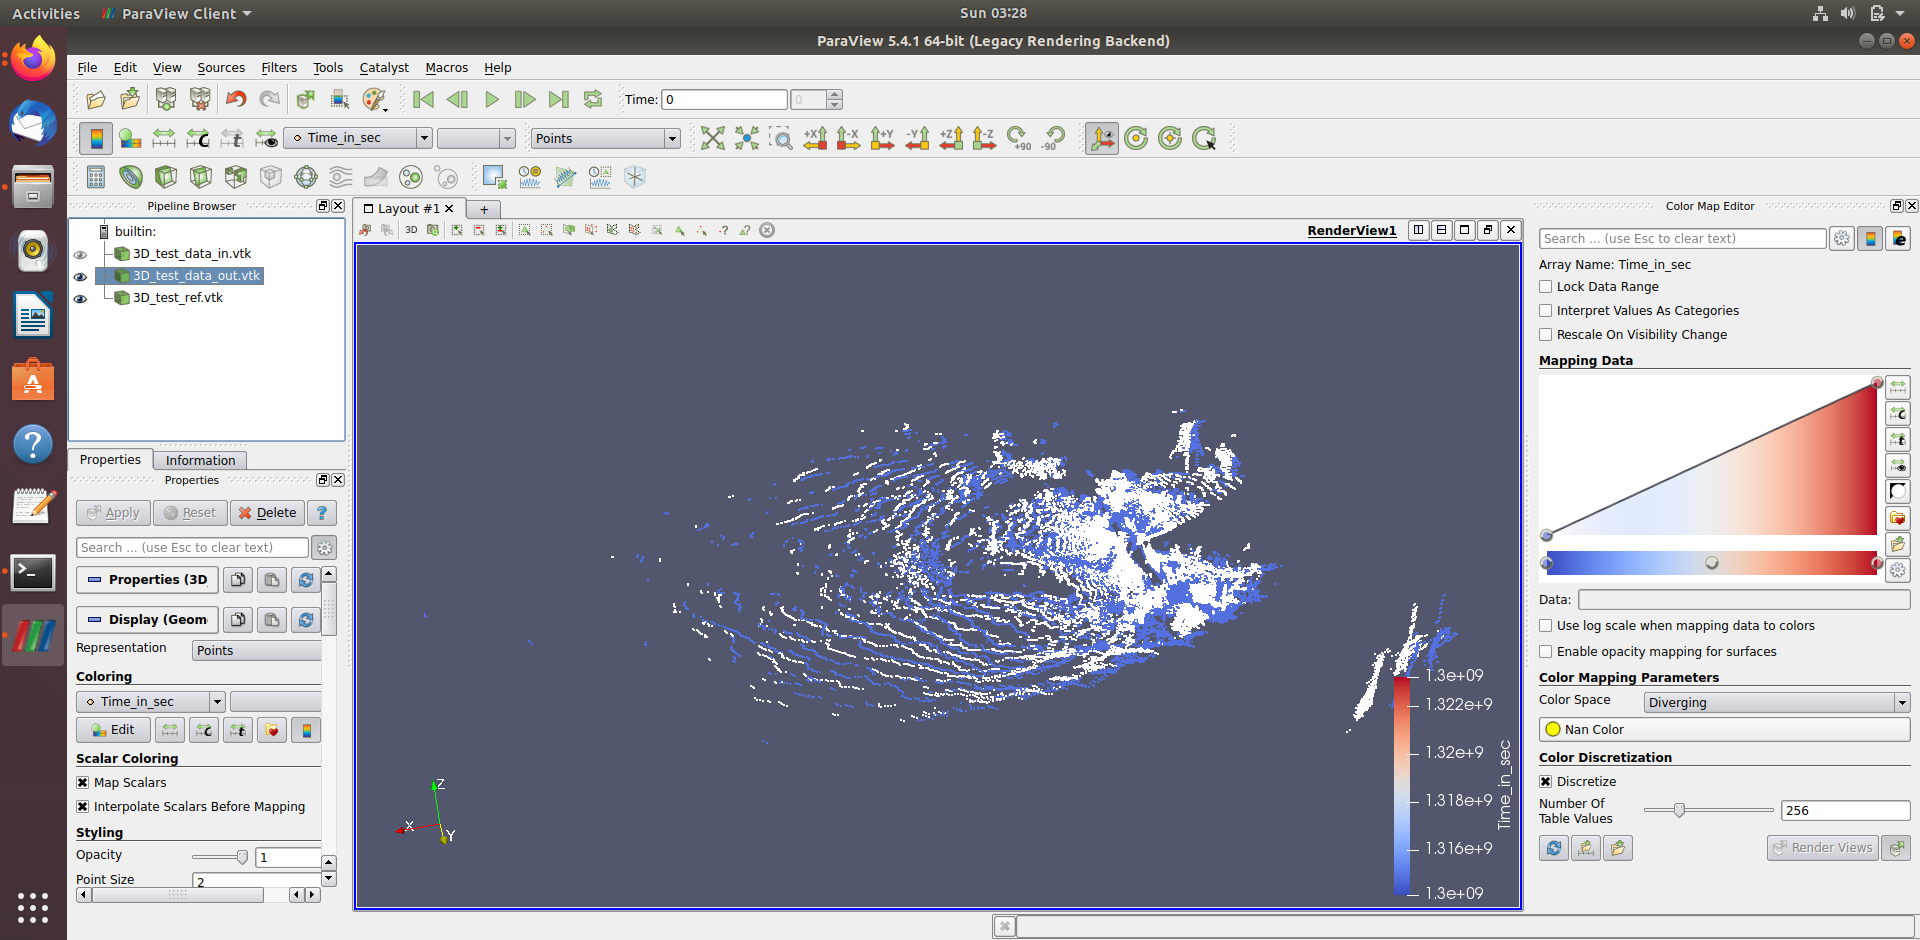Toggle the Loop animation icon
The width and height of the screenshot is (1920, 940).
point(593,99)
